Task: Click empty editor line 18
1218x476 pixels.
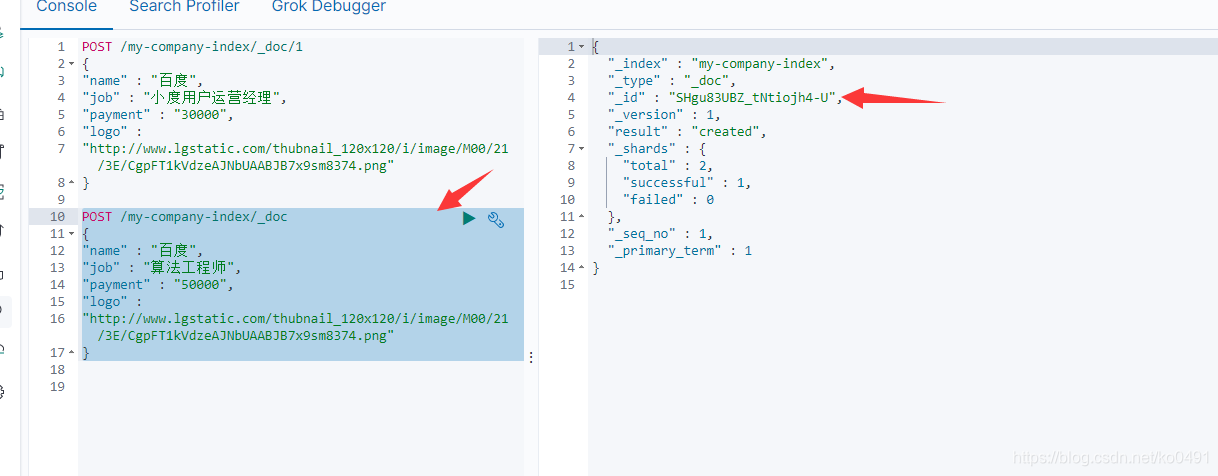Action: click(x=300, y=370)
